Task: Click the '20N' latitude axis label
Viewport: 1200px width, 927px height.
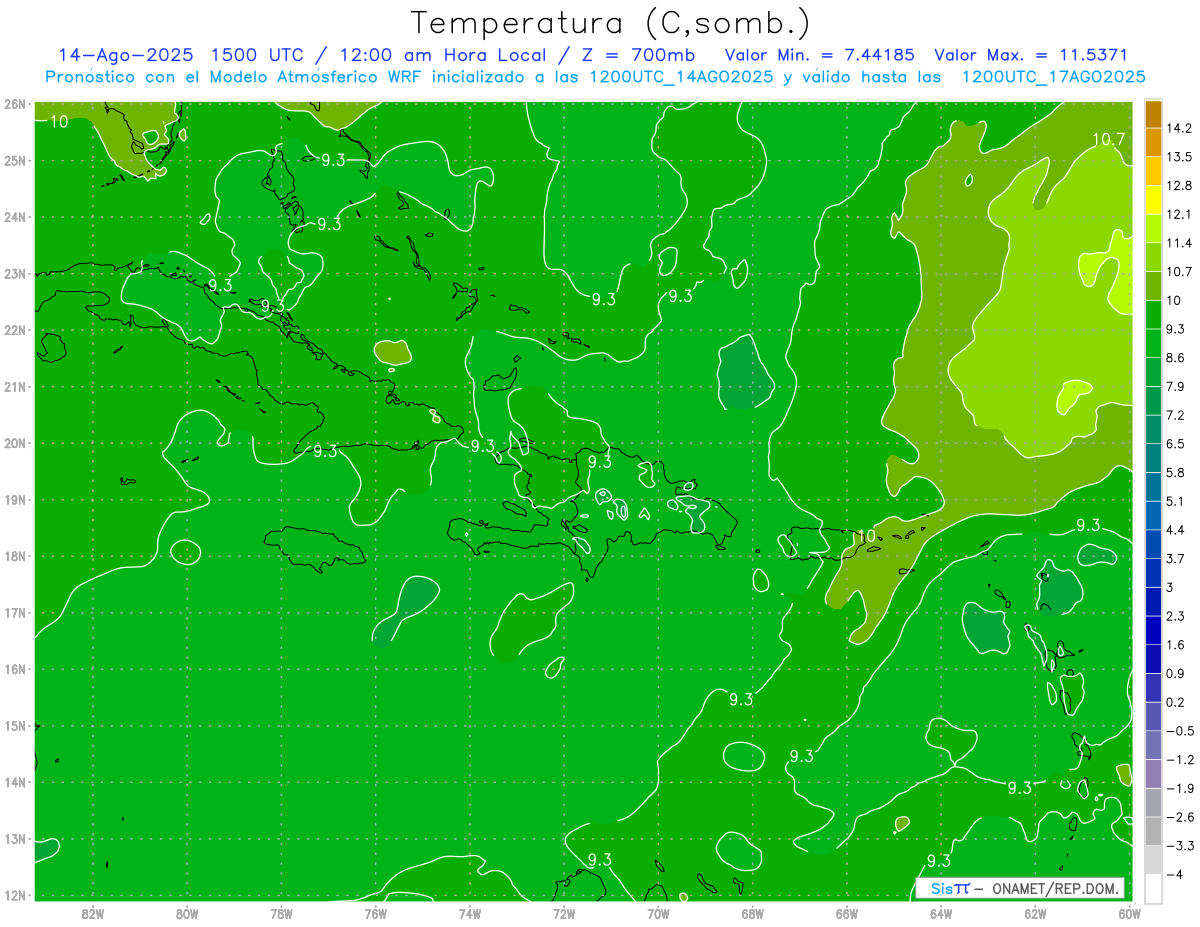Action: (15, 443)
